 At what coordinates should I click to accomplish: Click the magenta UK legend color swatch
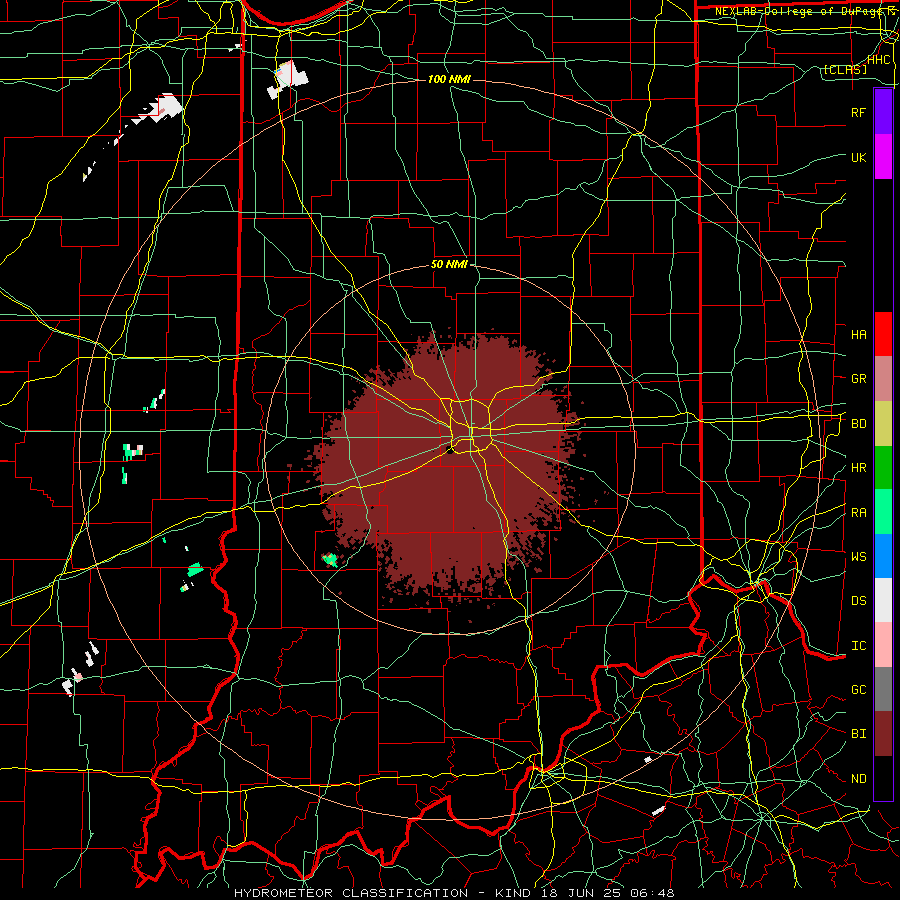click(883, 157)
